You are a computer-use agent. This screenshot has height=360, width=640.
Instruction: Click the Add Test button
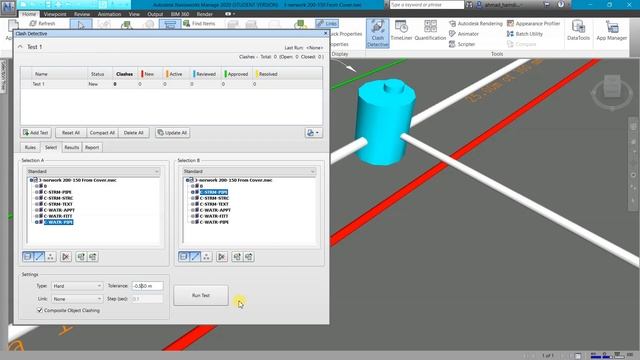(36, 133)
